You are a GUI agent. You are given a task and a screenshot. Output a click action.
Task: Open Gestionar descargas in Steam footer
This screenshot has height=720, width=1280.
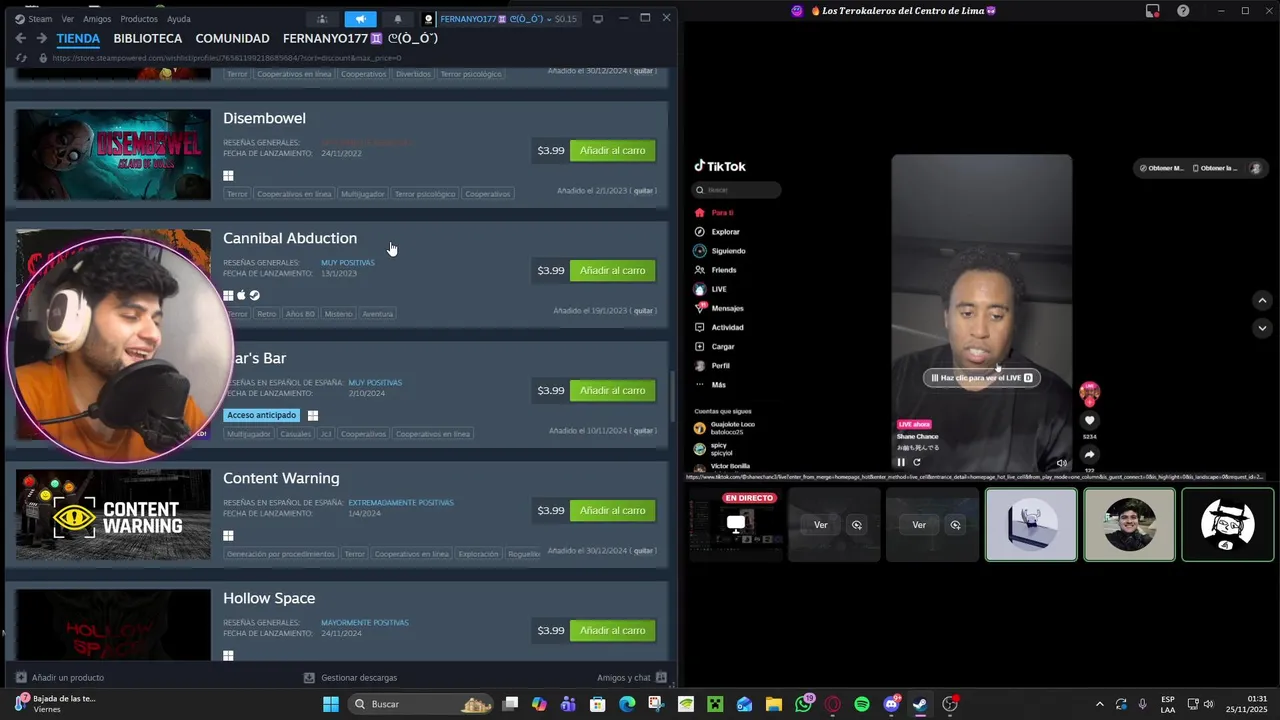pos(350,677)
